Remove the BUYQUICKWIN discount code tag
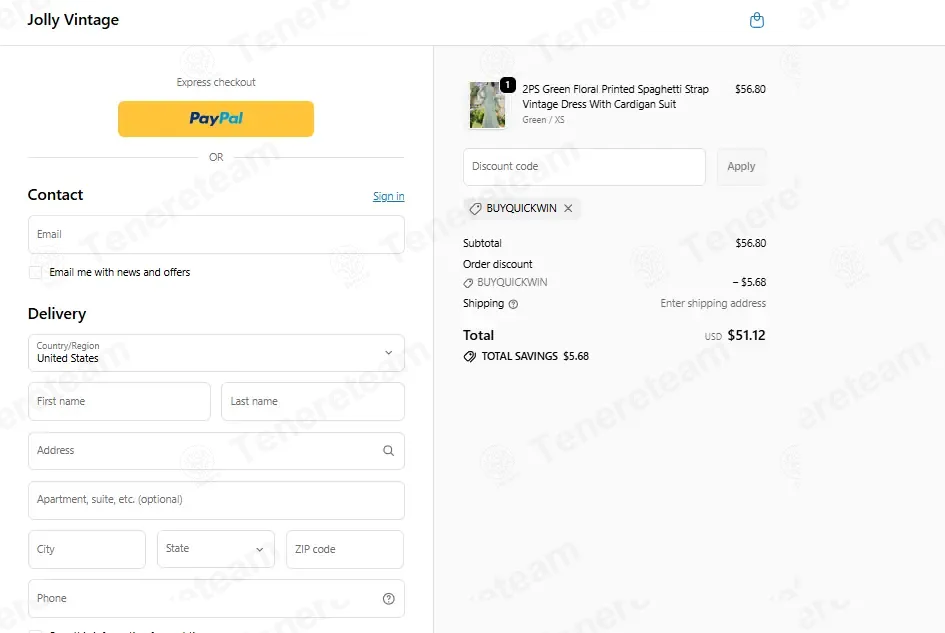This screenshot has height=633, width=945. [x=568, y=208]
